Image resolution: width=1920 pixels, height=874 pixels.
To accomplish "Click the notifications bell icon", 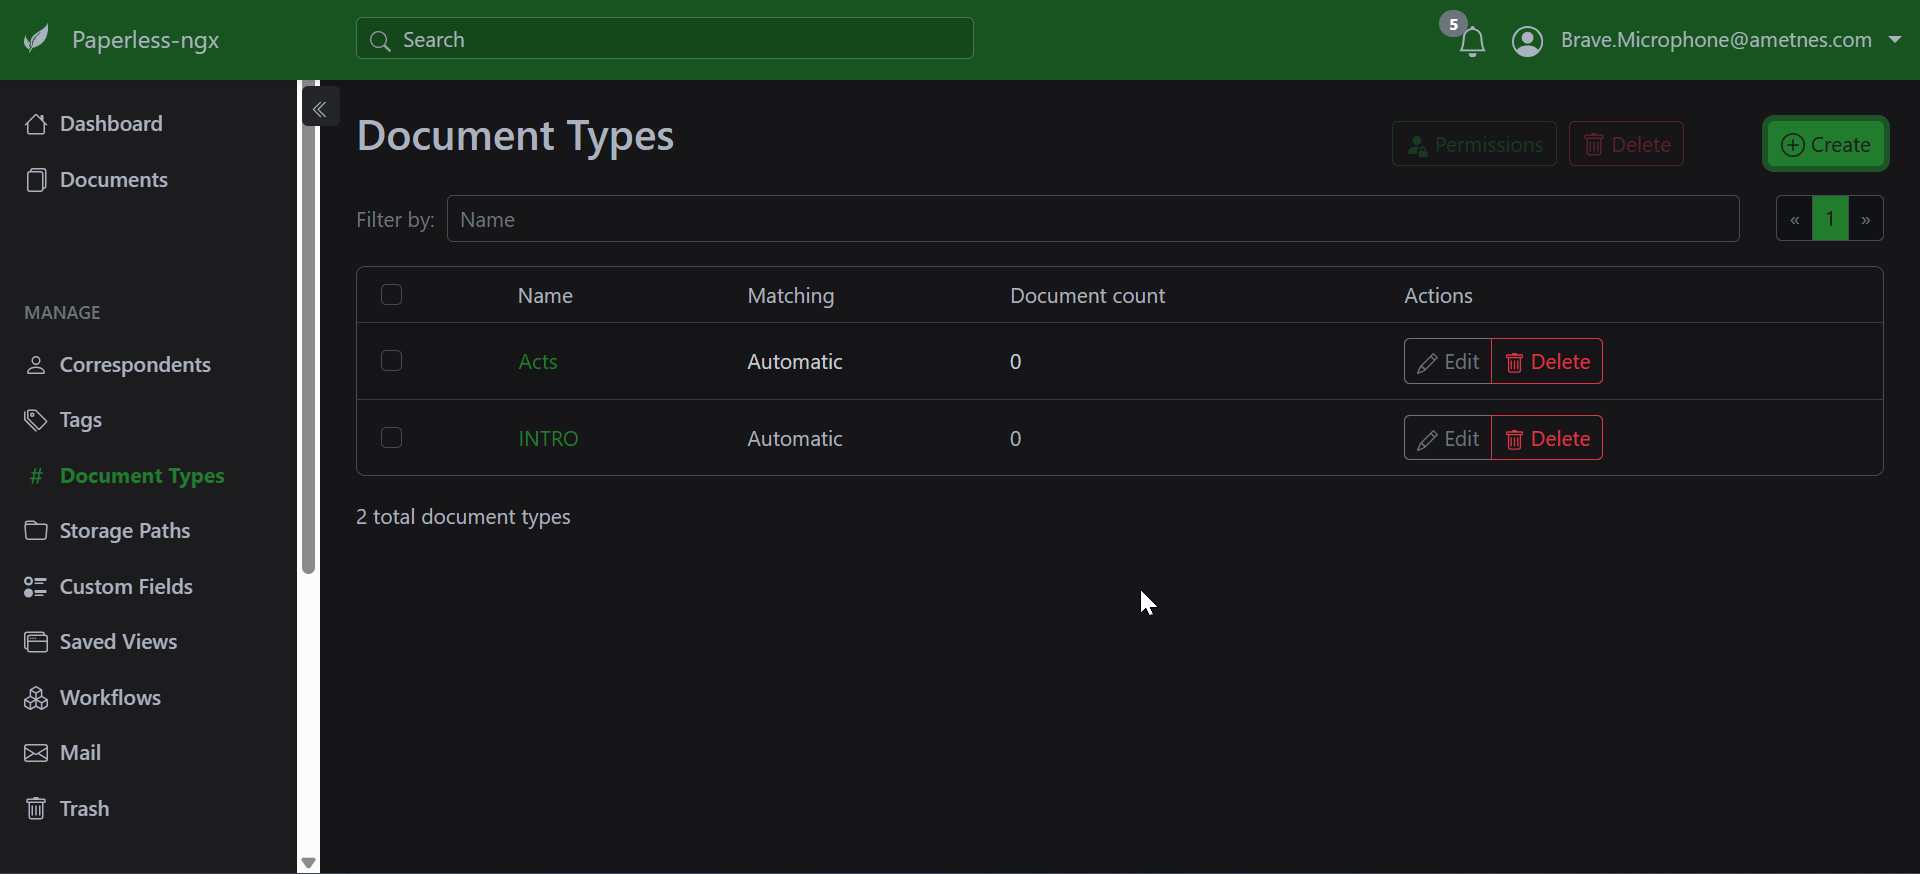I will pyautogui.click(x=1471, y=42).
